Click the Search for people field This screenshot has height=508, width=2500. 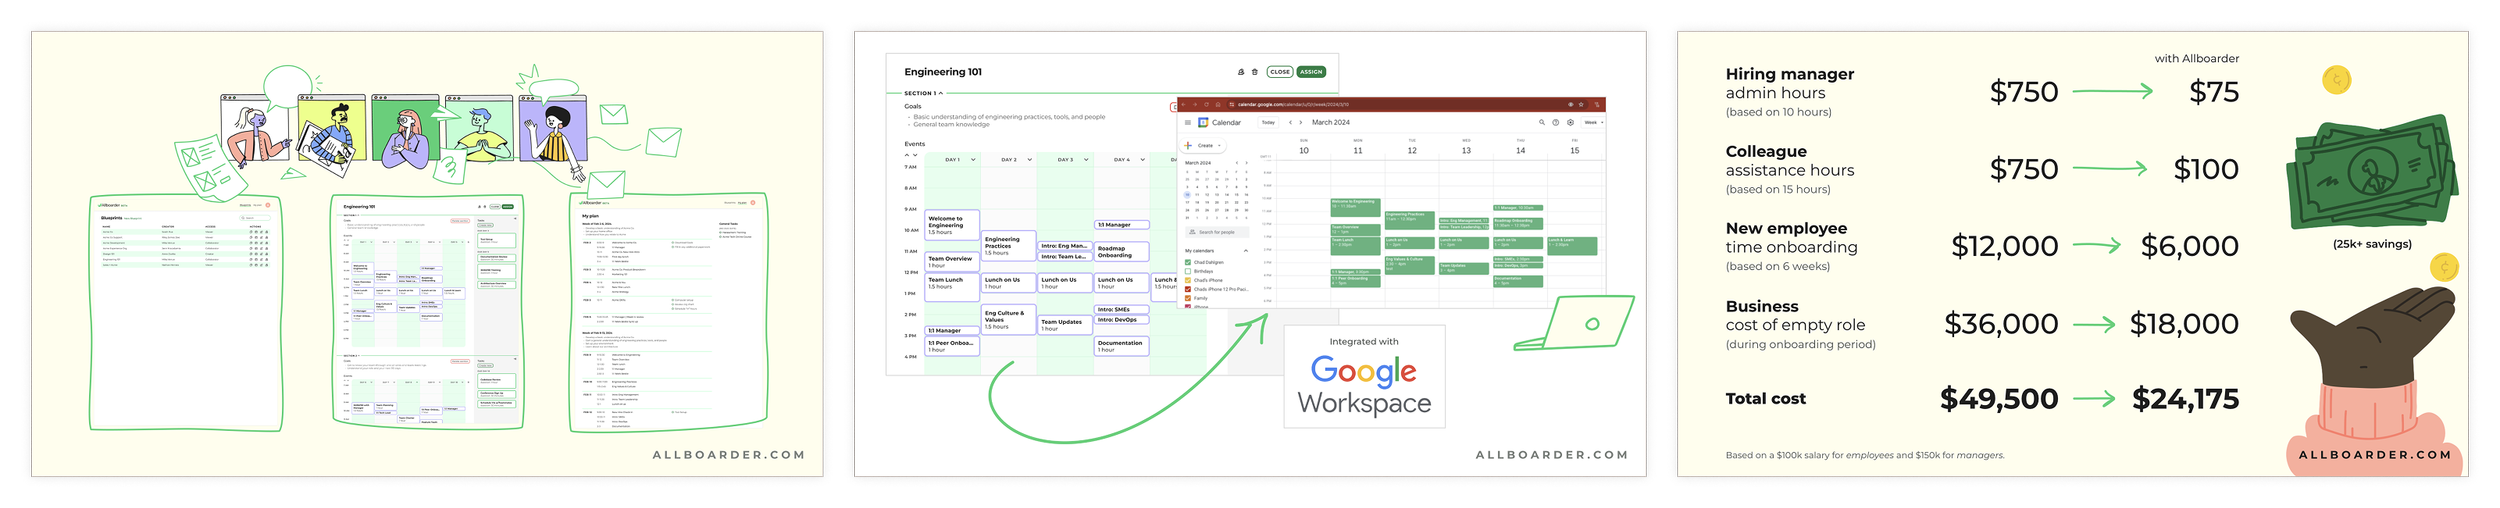tap(1217, 232)
